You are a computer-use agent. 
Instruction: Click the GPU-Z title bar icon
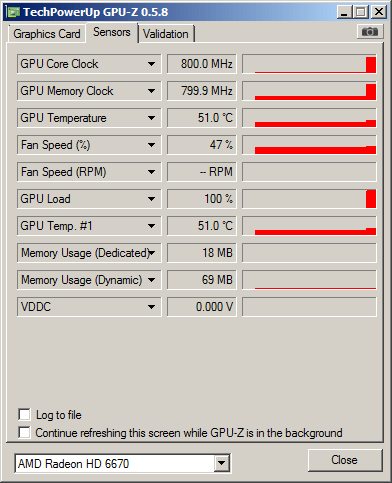[x=13, y=12]
